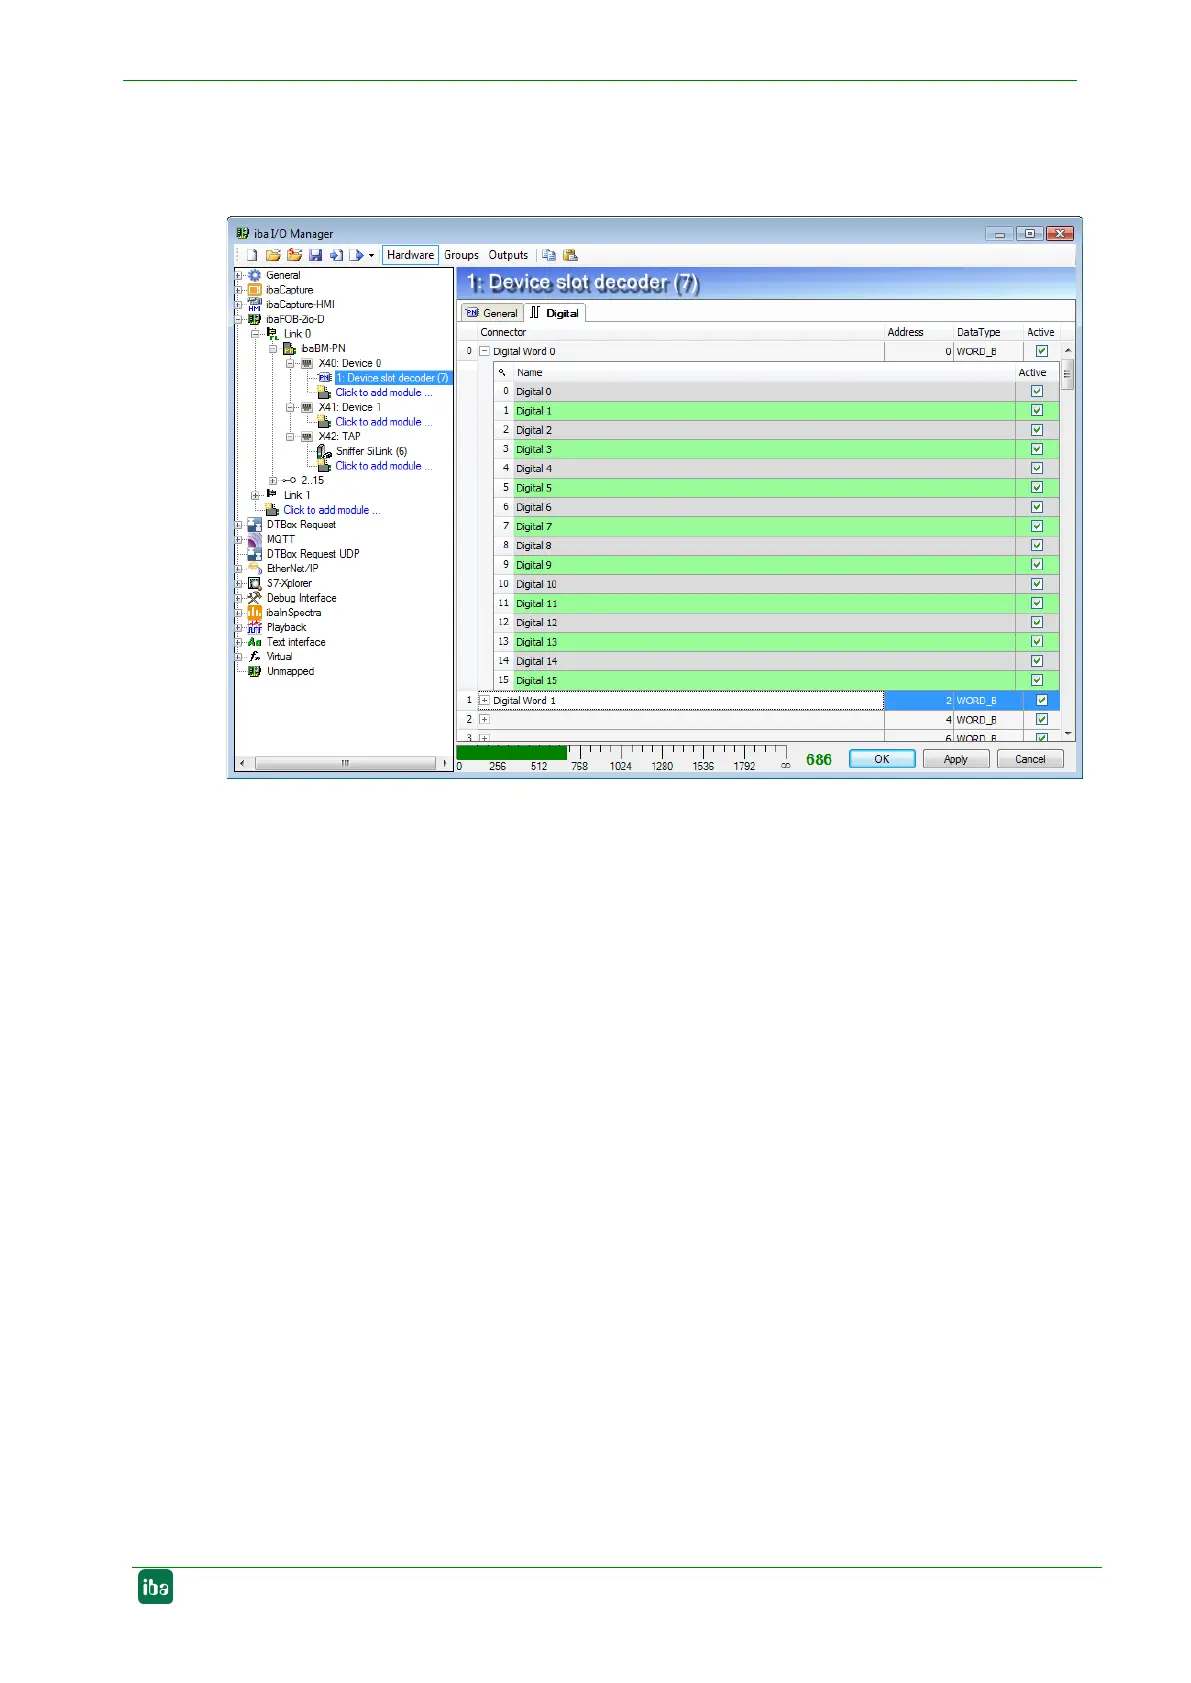Click the green signal usage progress bar
Screen dimensions: 1191x1683
512,752
